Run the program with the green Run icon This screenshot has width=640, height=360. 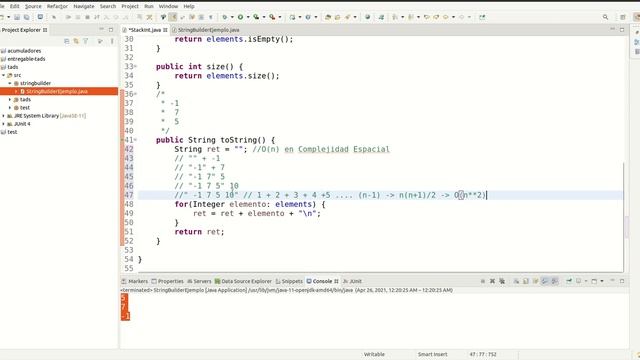[240, 17]
